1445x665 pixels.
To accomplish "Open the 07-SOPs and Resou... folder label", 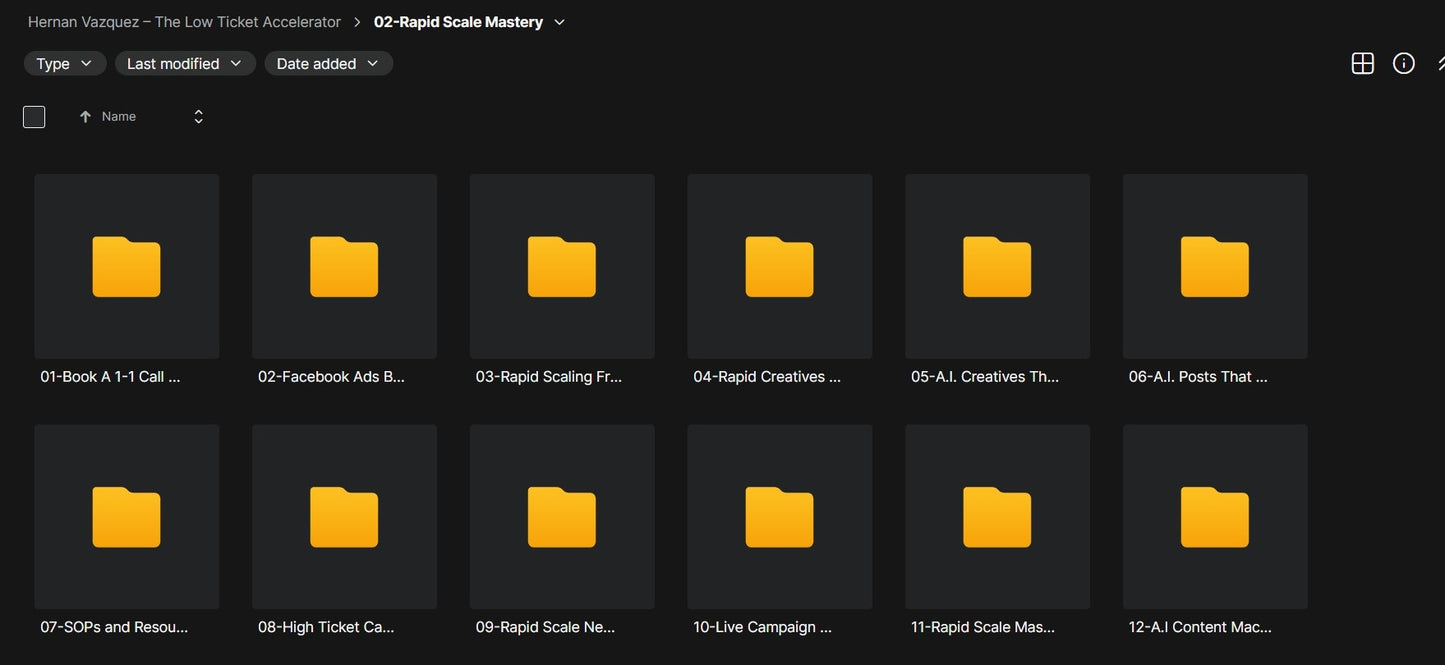I will coord(114,627).
